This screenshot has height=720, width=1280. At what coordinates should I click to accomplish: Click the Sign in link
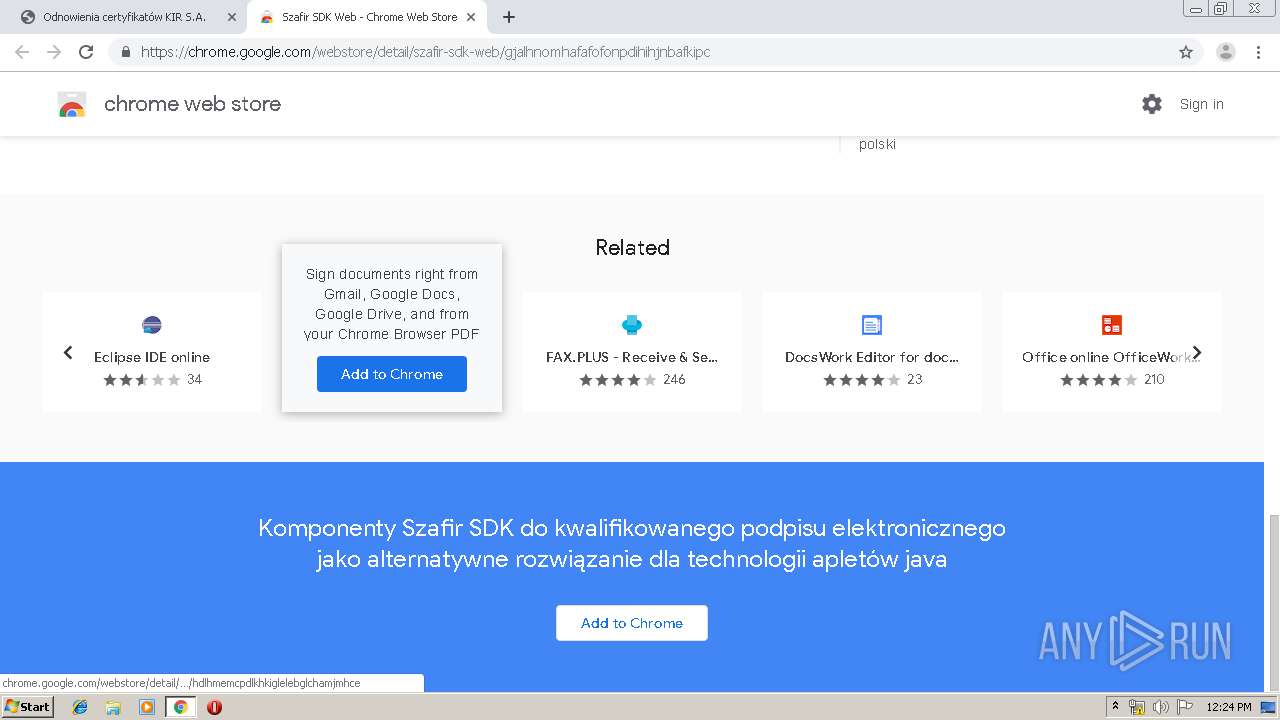(x=1201, y=104)
